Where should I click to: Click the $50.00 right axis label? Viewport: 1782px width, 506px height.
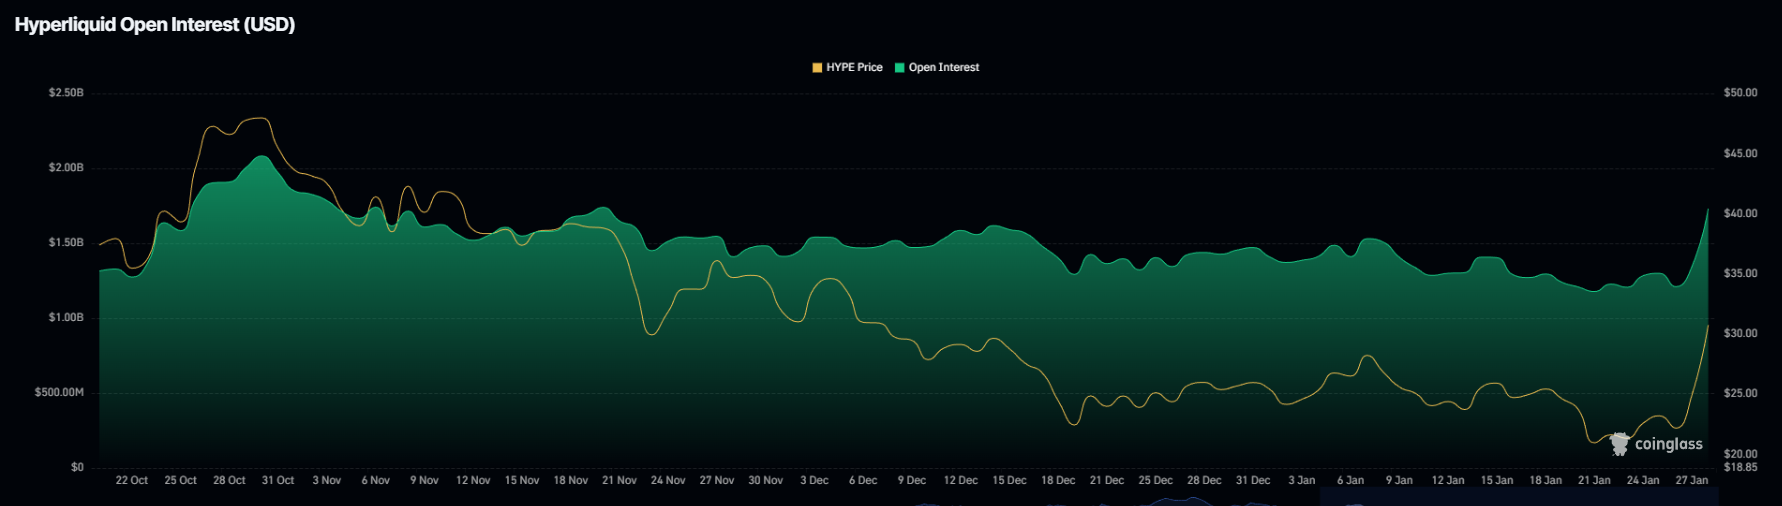coord(1740,93)
